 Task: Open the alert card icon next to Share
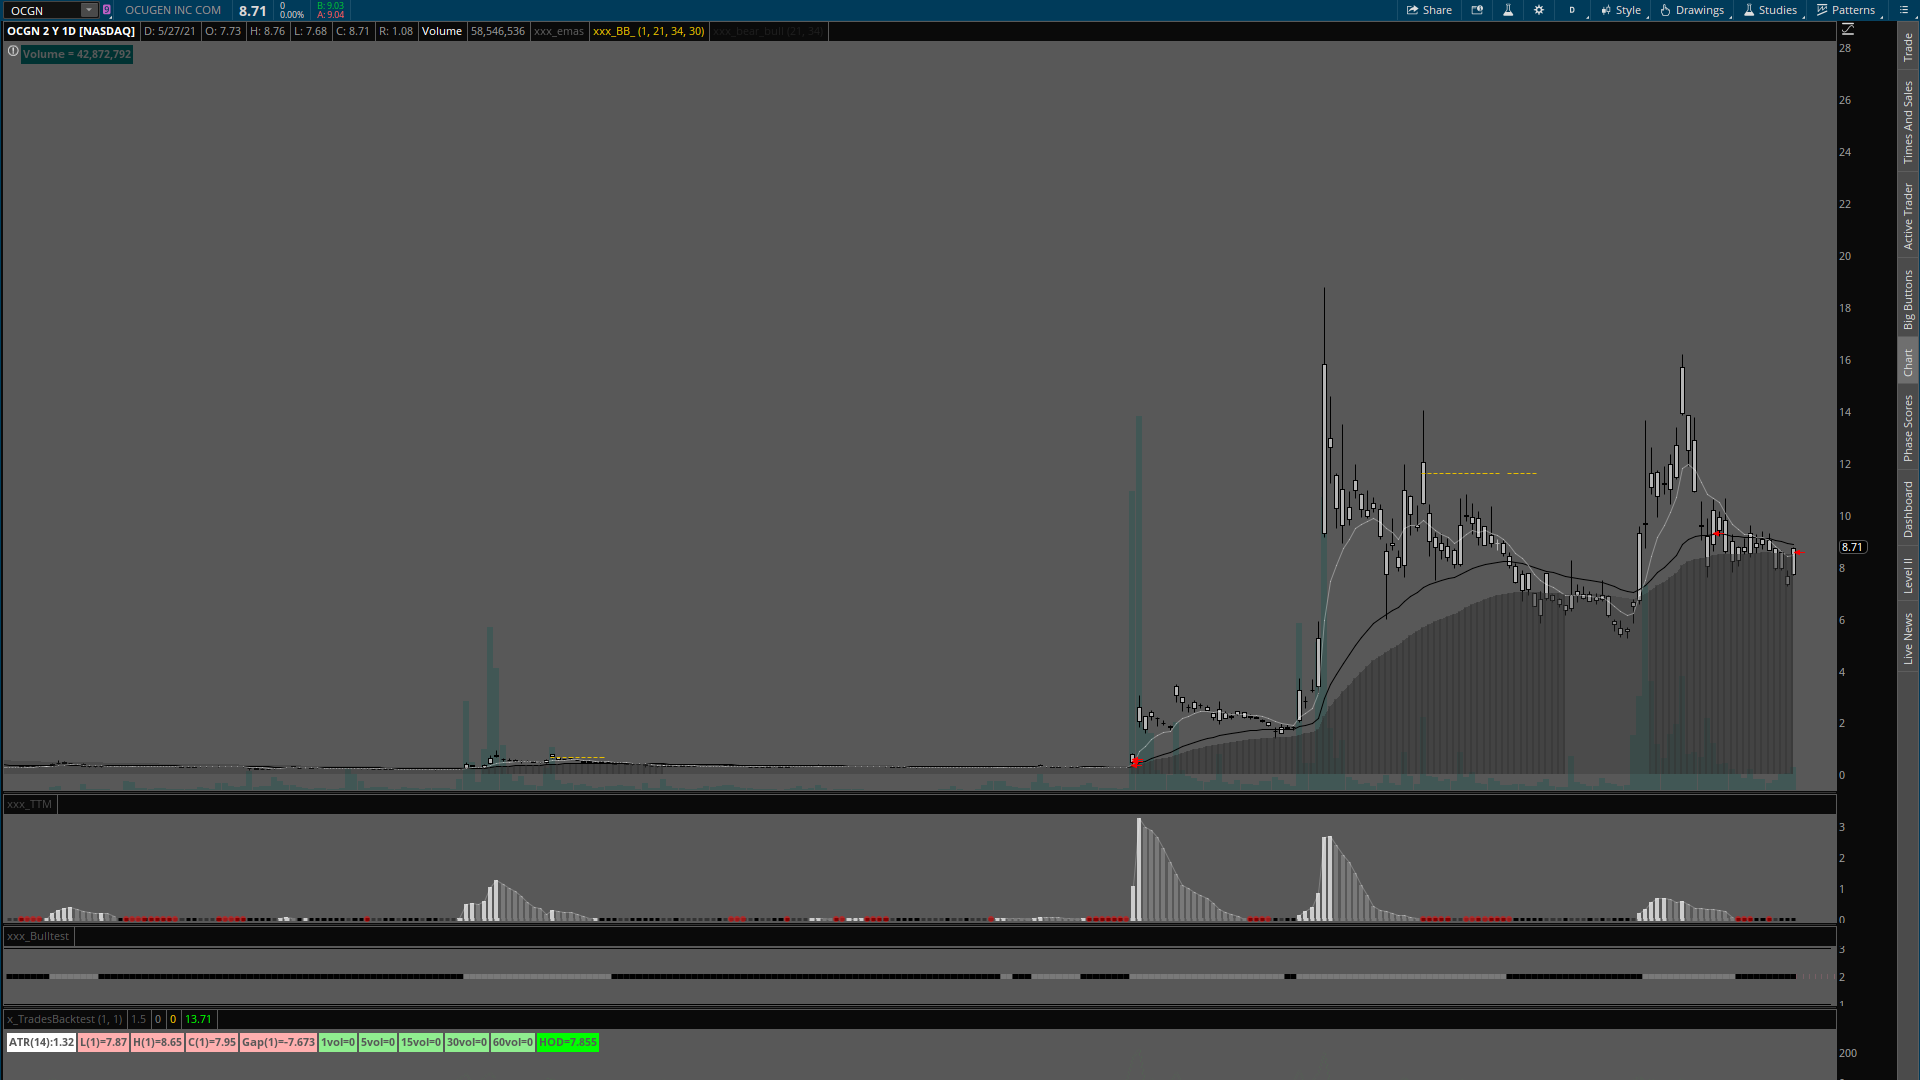pyautogui.click(x=1477, y=10)
